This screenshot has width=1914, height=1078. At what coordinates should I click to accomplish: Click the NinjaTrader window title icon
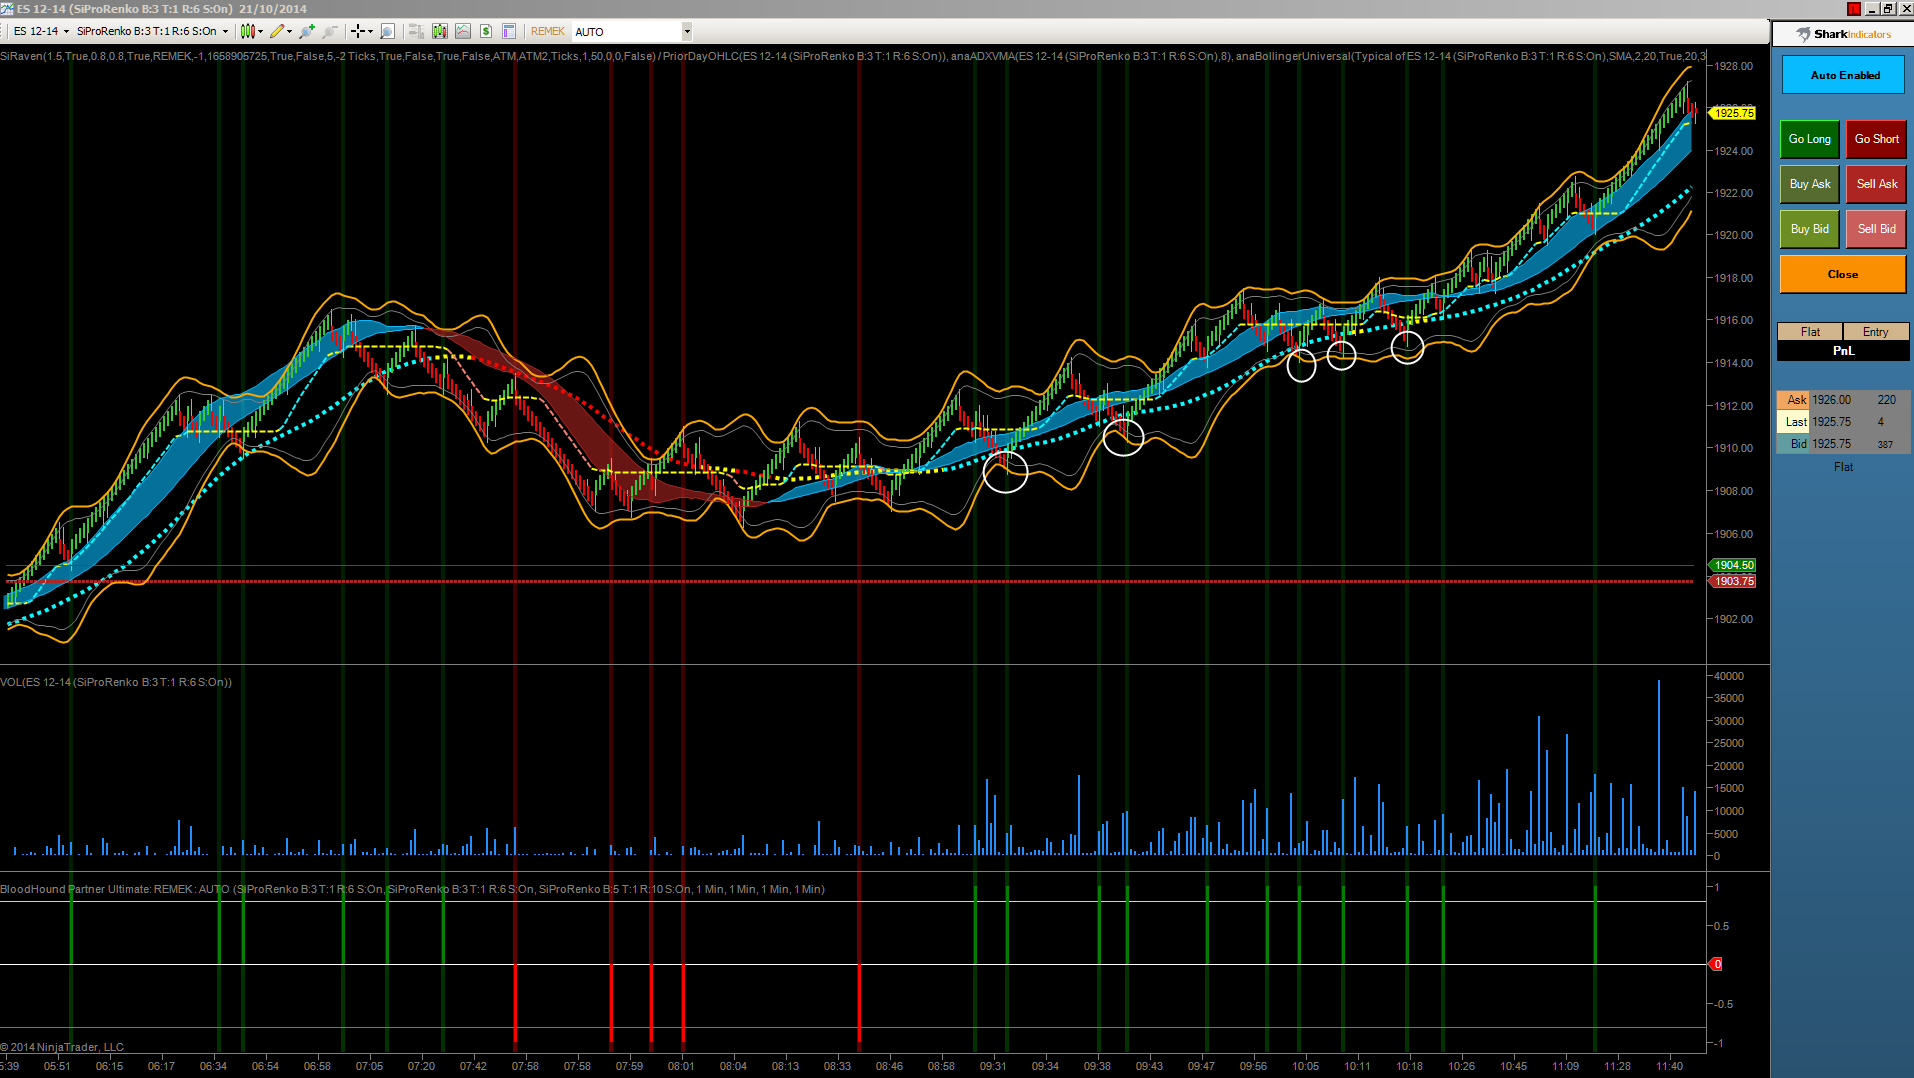[7, 9]
